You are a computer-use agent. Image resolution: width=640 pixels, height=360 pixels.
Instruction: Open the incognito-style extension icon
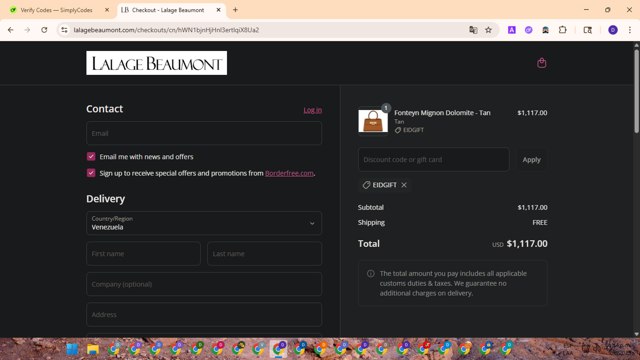(545, 30)
